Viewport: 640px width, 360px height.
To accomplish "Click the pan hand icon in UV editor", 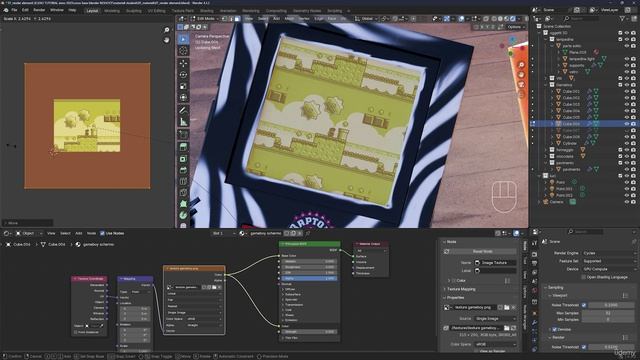I will pos(167,40).
